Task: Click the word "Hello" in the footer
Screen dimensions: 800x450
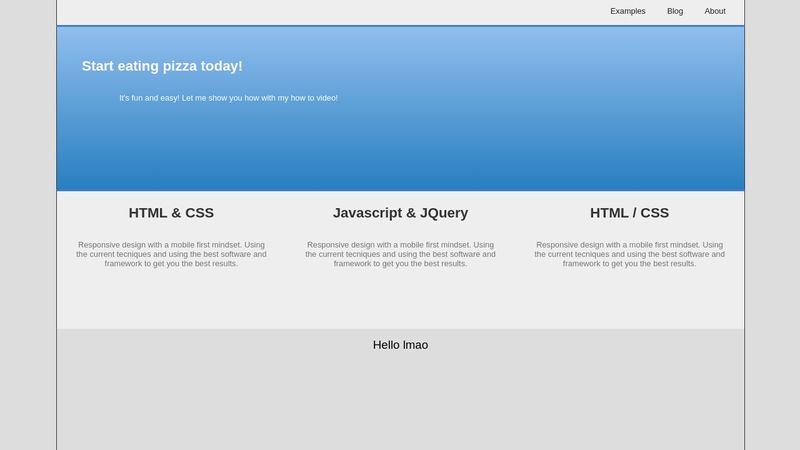Action: [x=386, y=345]
